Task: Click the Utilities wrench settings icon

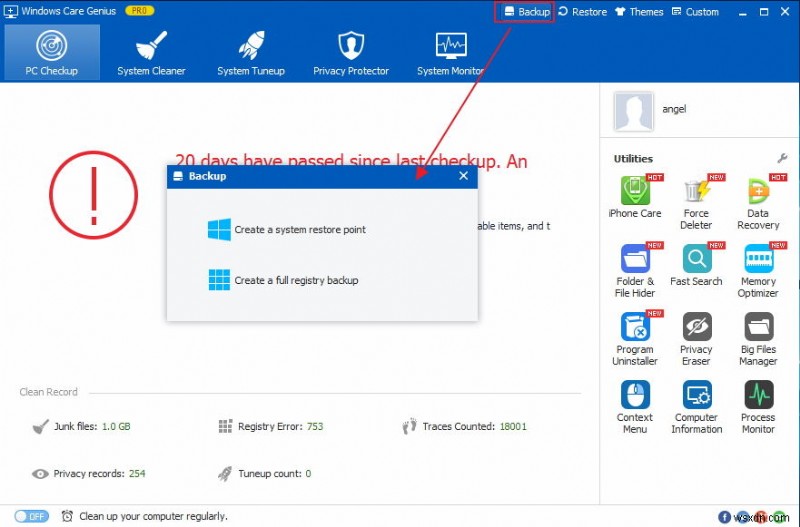Action: [782, 158]
